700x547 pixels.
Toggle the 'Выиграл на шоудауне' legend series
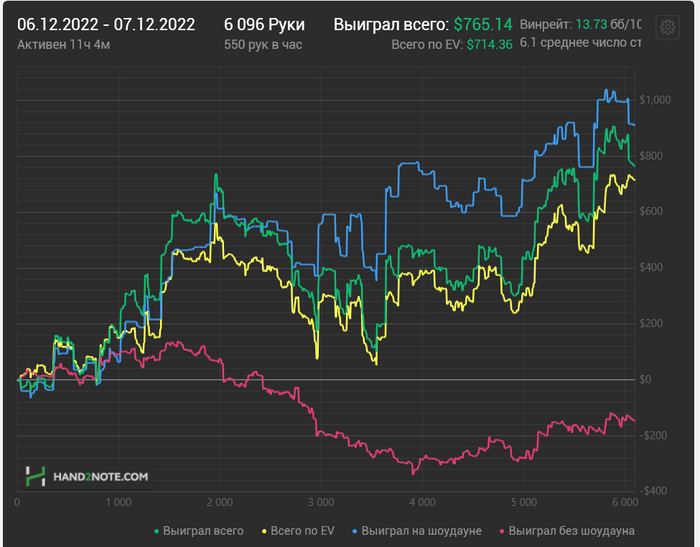[x=417, y=531]
